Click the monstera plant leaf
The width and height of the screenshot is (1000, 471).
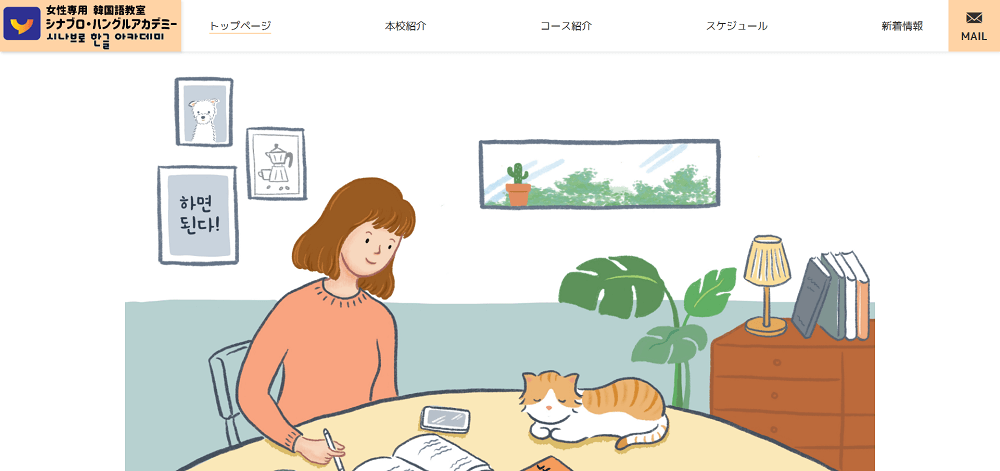coord(611,286)
